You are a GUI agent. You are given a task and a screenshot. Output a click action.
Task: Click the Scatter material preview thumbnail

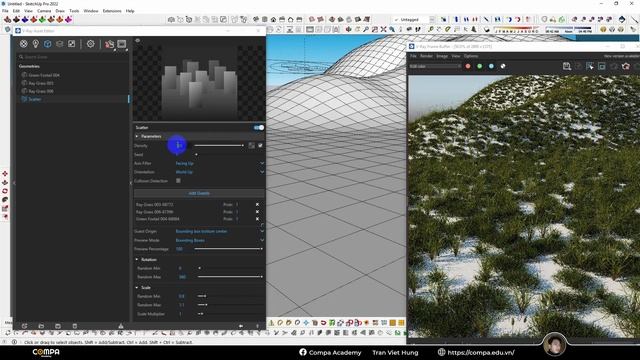[x=199, y=80]
